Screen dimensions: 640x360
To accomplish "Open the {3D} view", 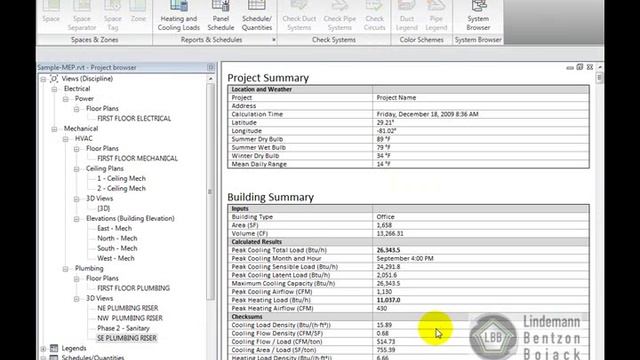I will [103, 208].
